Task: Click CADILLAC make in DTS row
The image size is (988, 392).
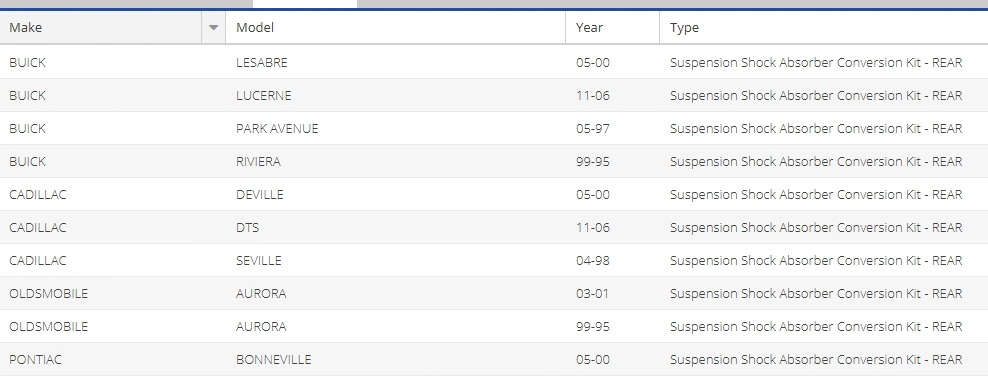Action: (37, 228)
